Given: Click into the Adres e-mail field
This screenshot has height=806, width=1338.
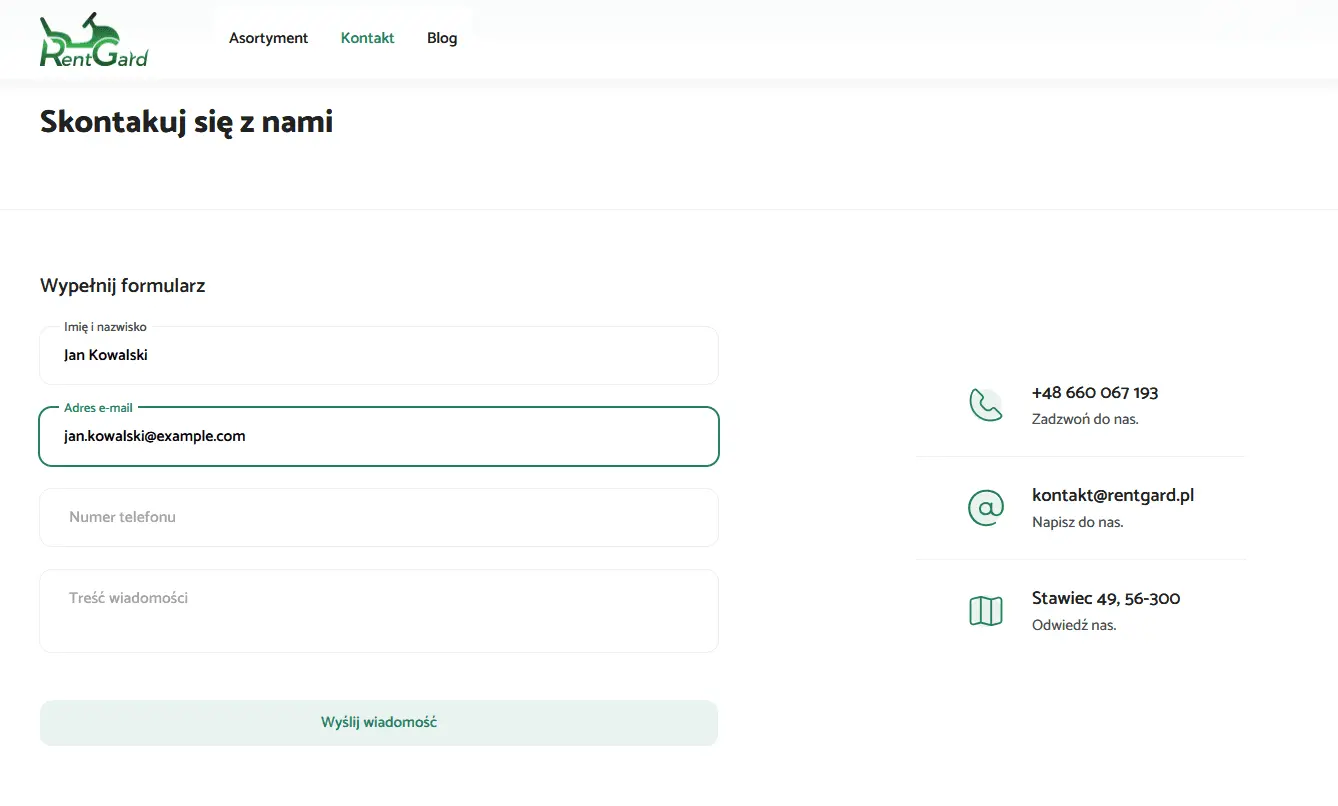Looking at the screenshot, I should pyautogui.click(x=378, y=437).
